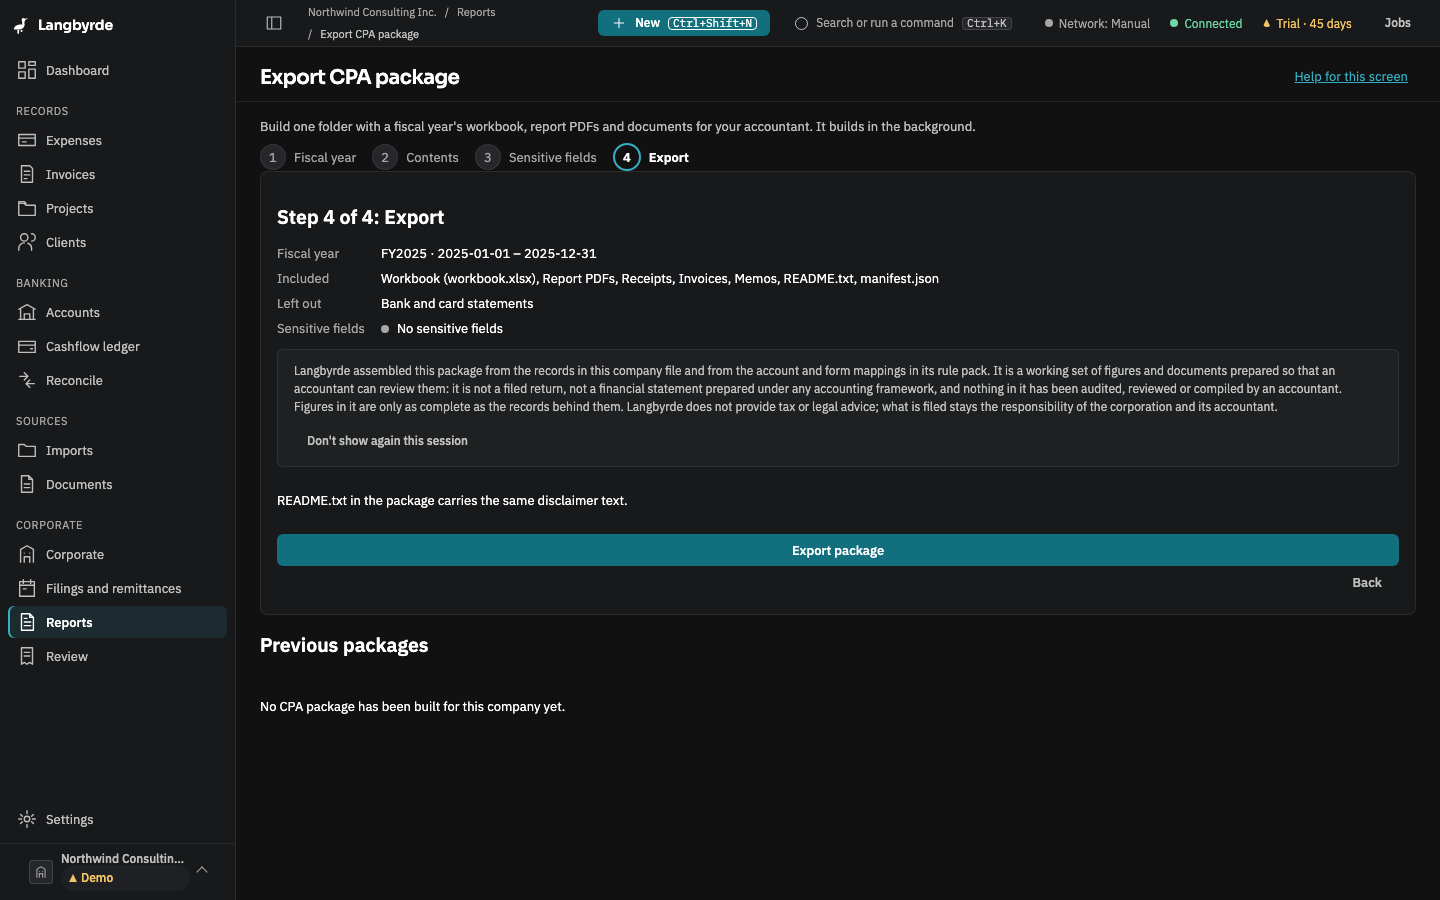Screen dimensions: 1440x900
Task: Click Bank and card statements value
Action: (x=457, y=304)
